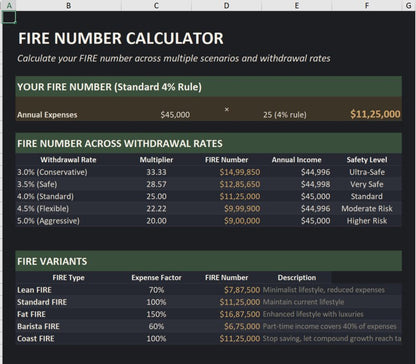This screenshot has height=364, width=416.
Task: Click the Maintain current lifestyle description
Action: point(303,302)
